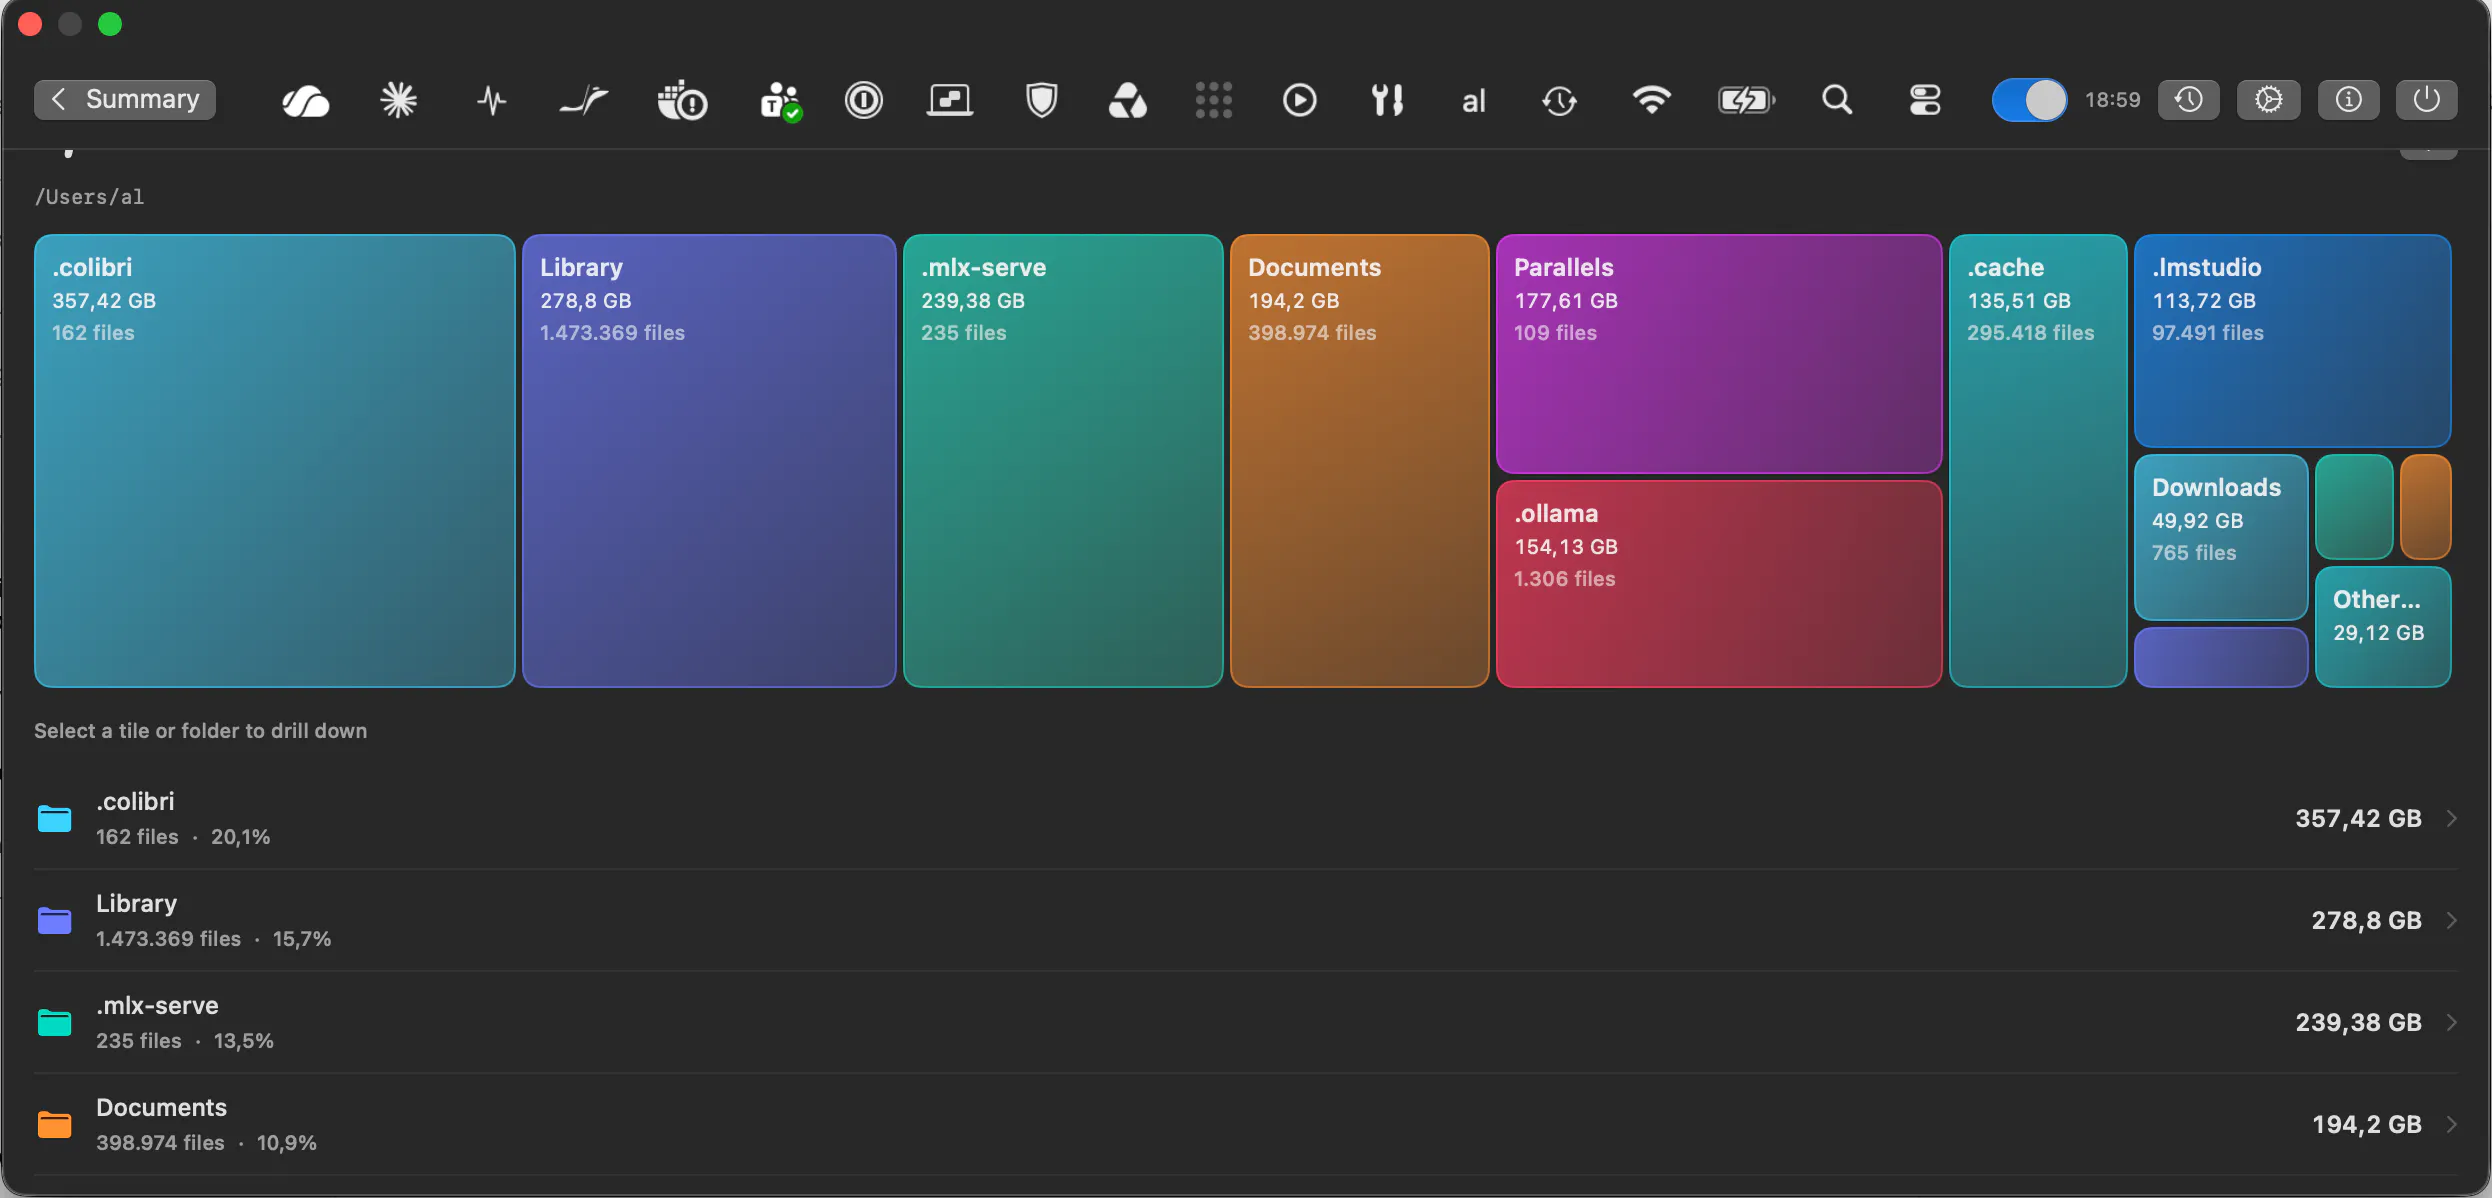
Task: Click the curve graph icon
Action: click(583, 100)
